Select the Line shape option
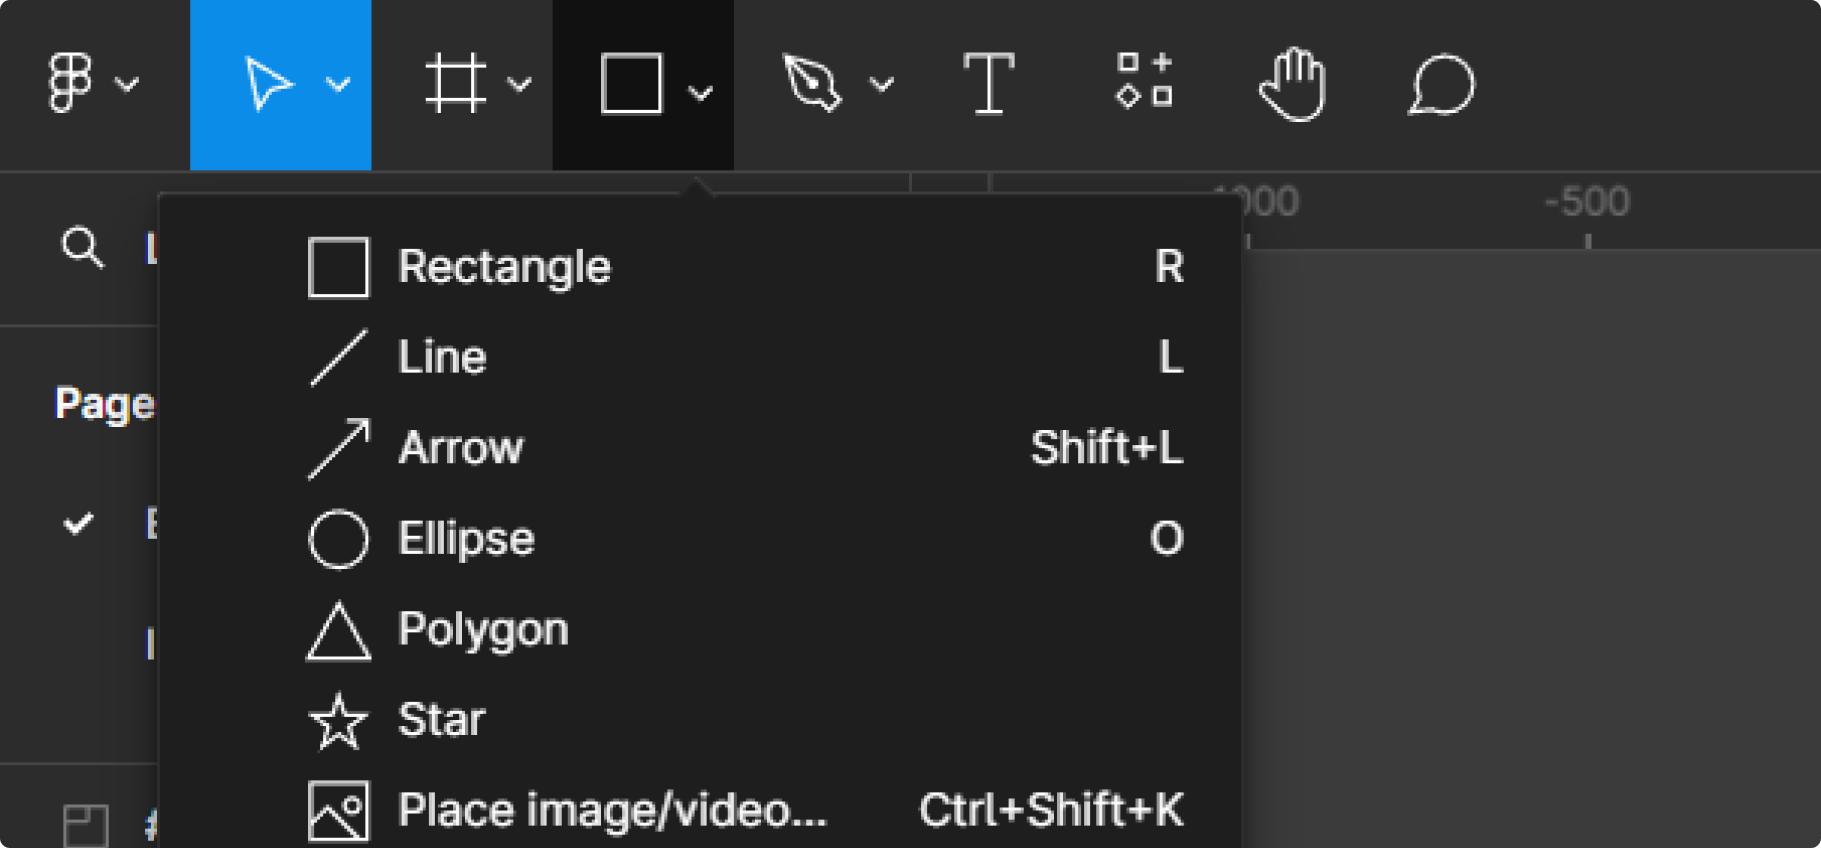The width and height of the screenshot is (1821, 848). coord(441,356)
